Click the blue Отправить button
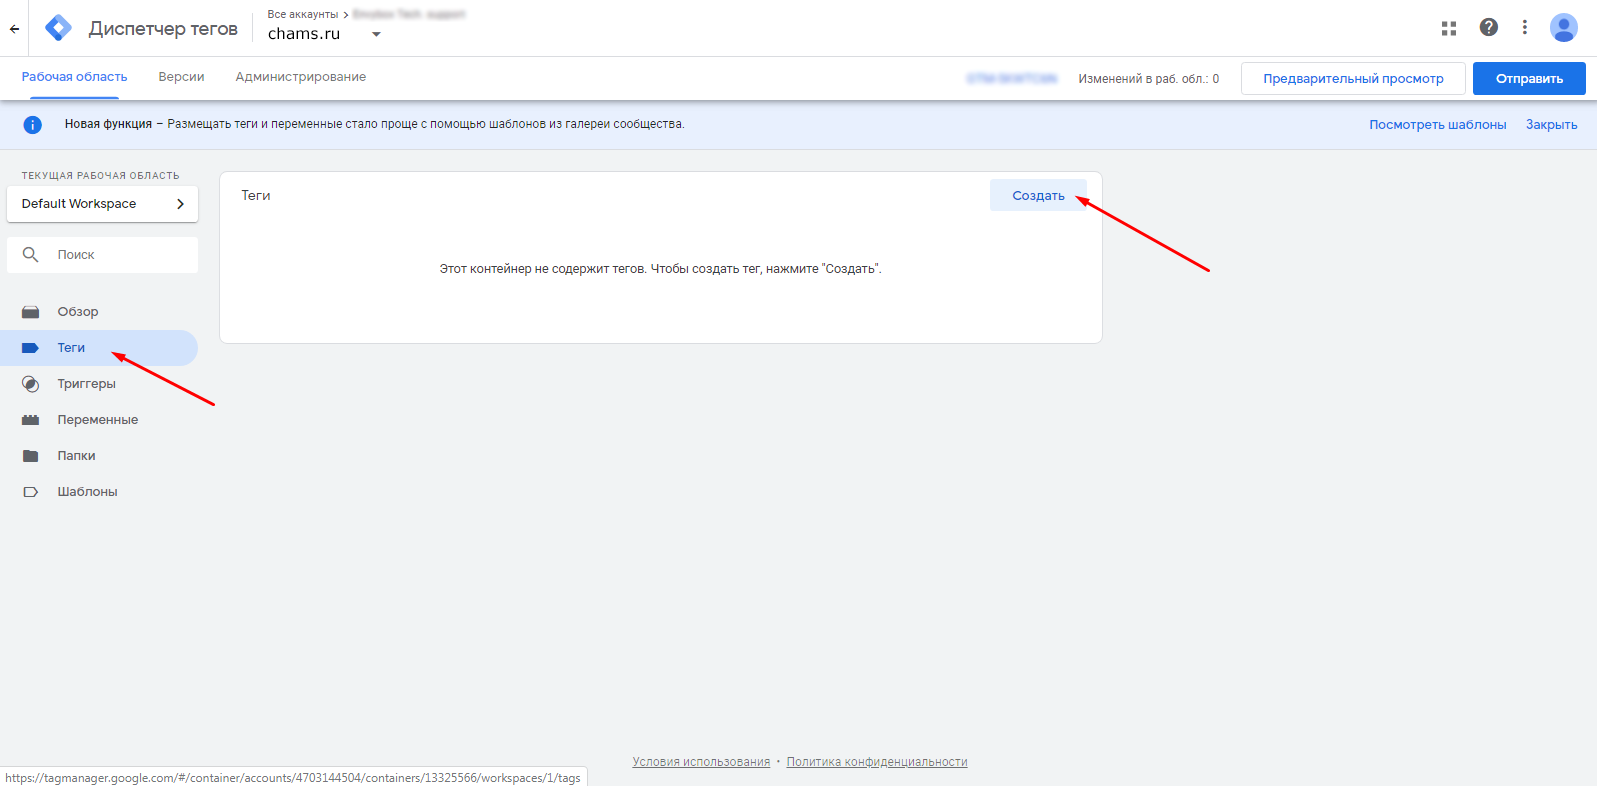Image resolution: width=1597 pixels, height=786 pixels. 1528,79
